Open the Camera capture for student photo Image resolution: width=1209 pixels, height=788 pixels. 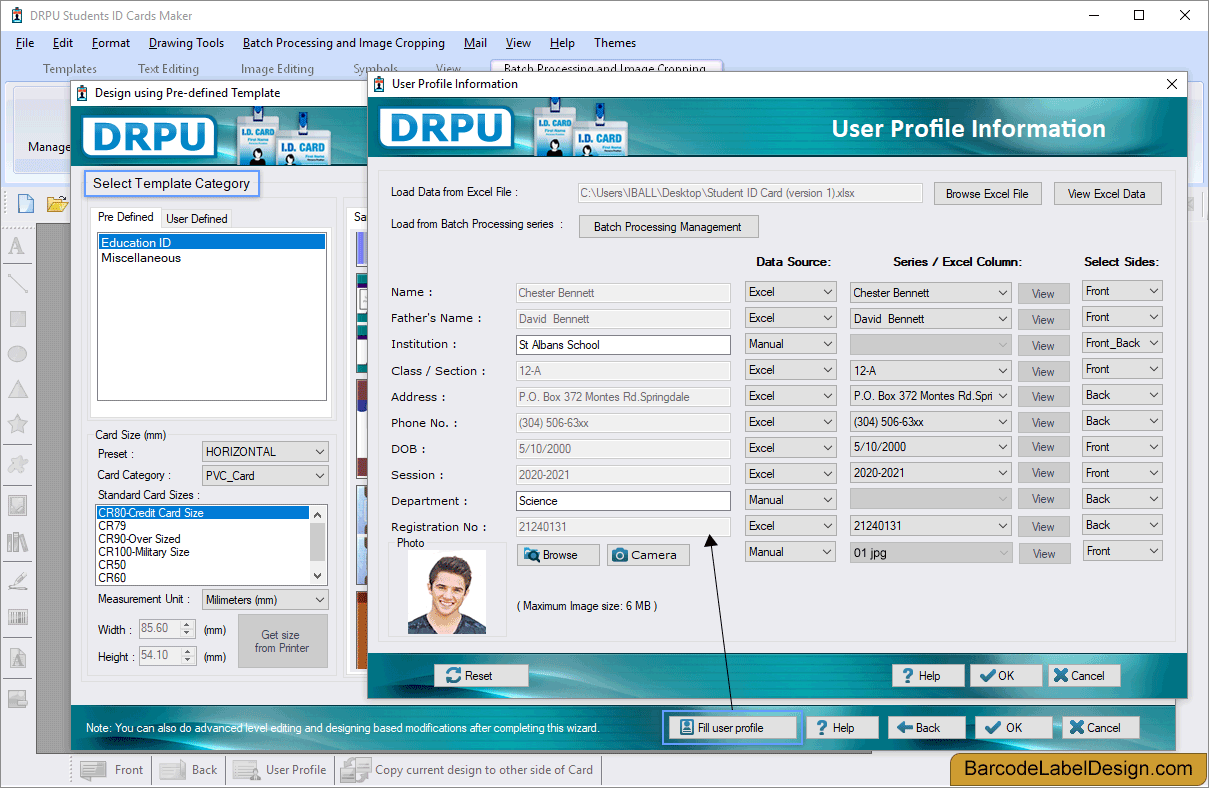647,554
